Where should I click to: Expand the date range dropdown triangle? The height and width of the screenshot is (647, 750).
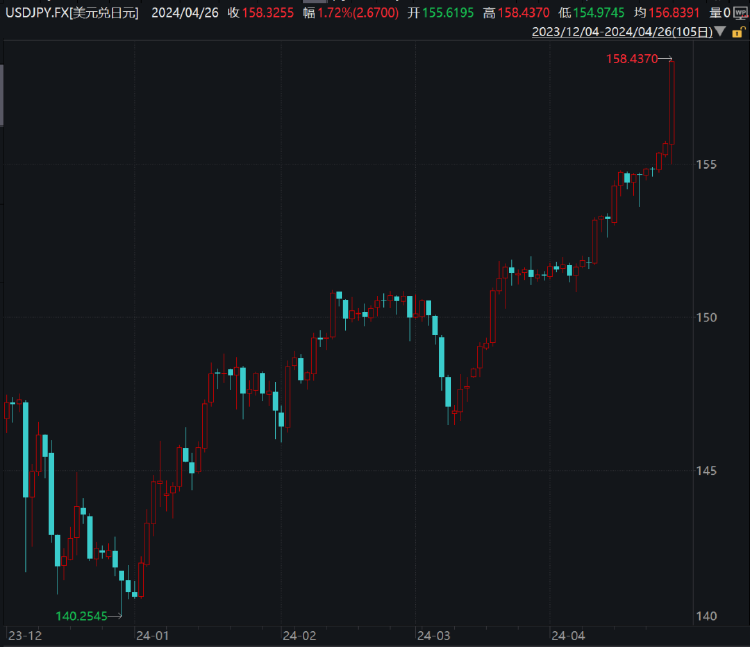721,32
